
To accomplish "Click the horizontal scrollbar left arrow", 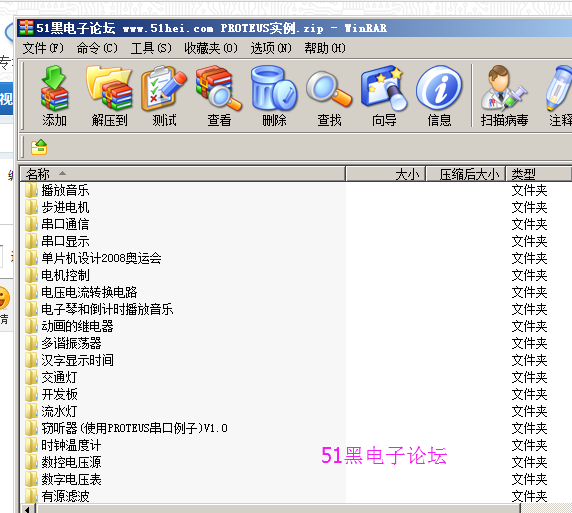I will tap(28, 509).
